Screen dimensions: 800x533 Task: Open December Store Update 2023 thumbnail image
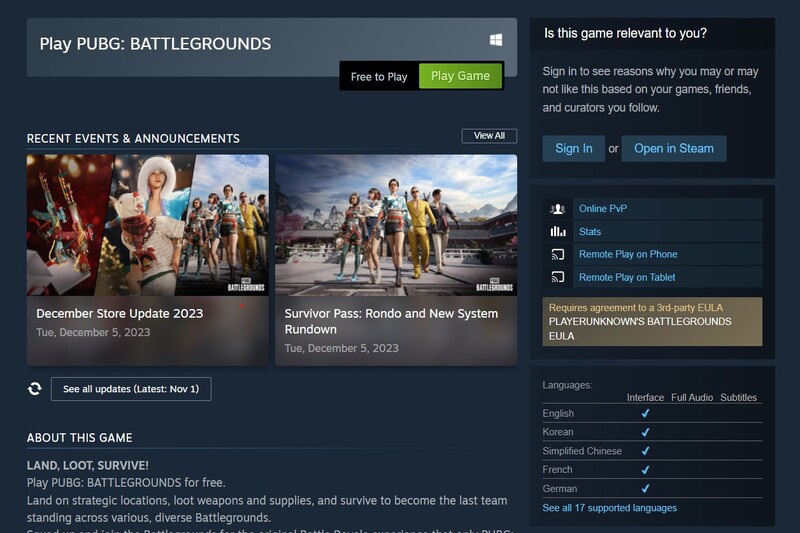[x=147, y=225]
